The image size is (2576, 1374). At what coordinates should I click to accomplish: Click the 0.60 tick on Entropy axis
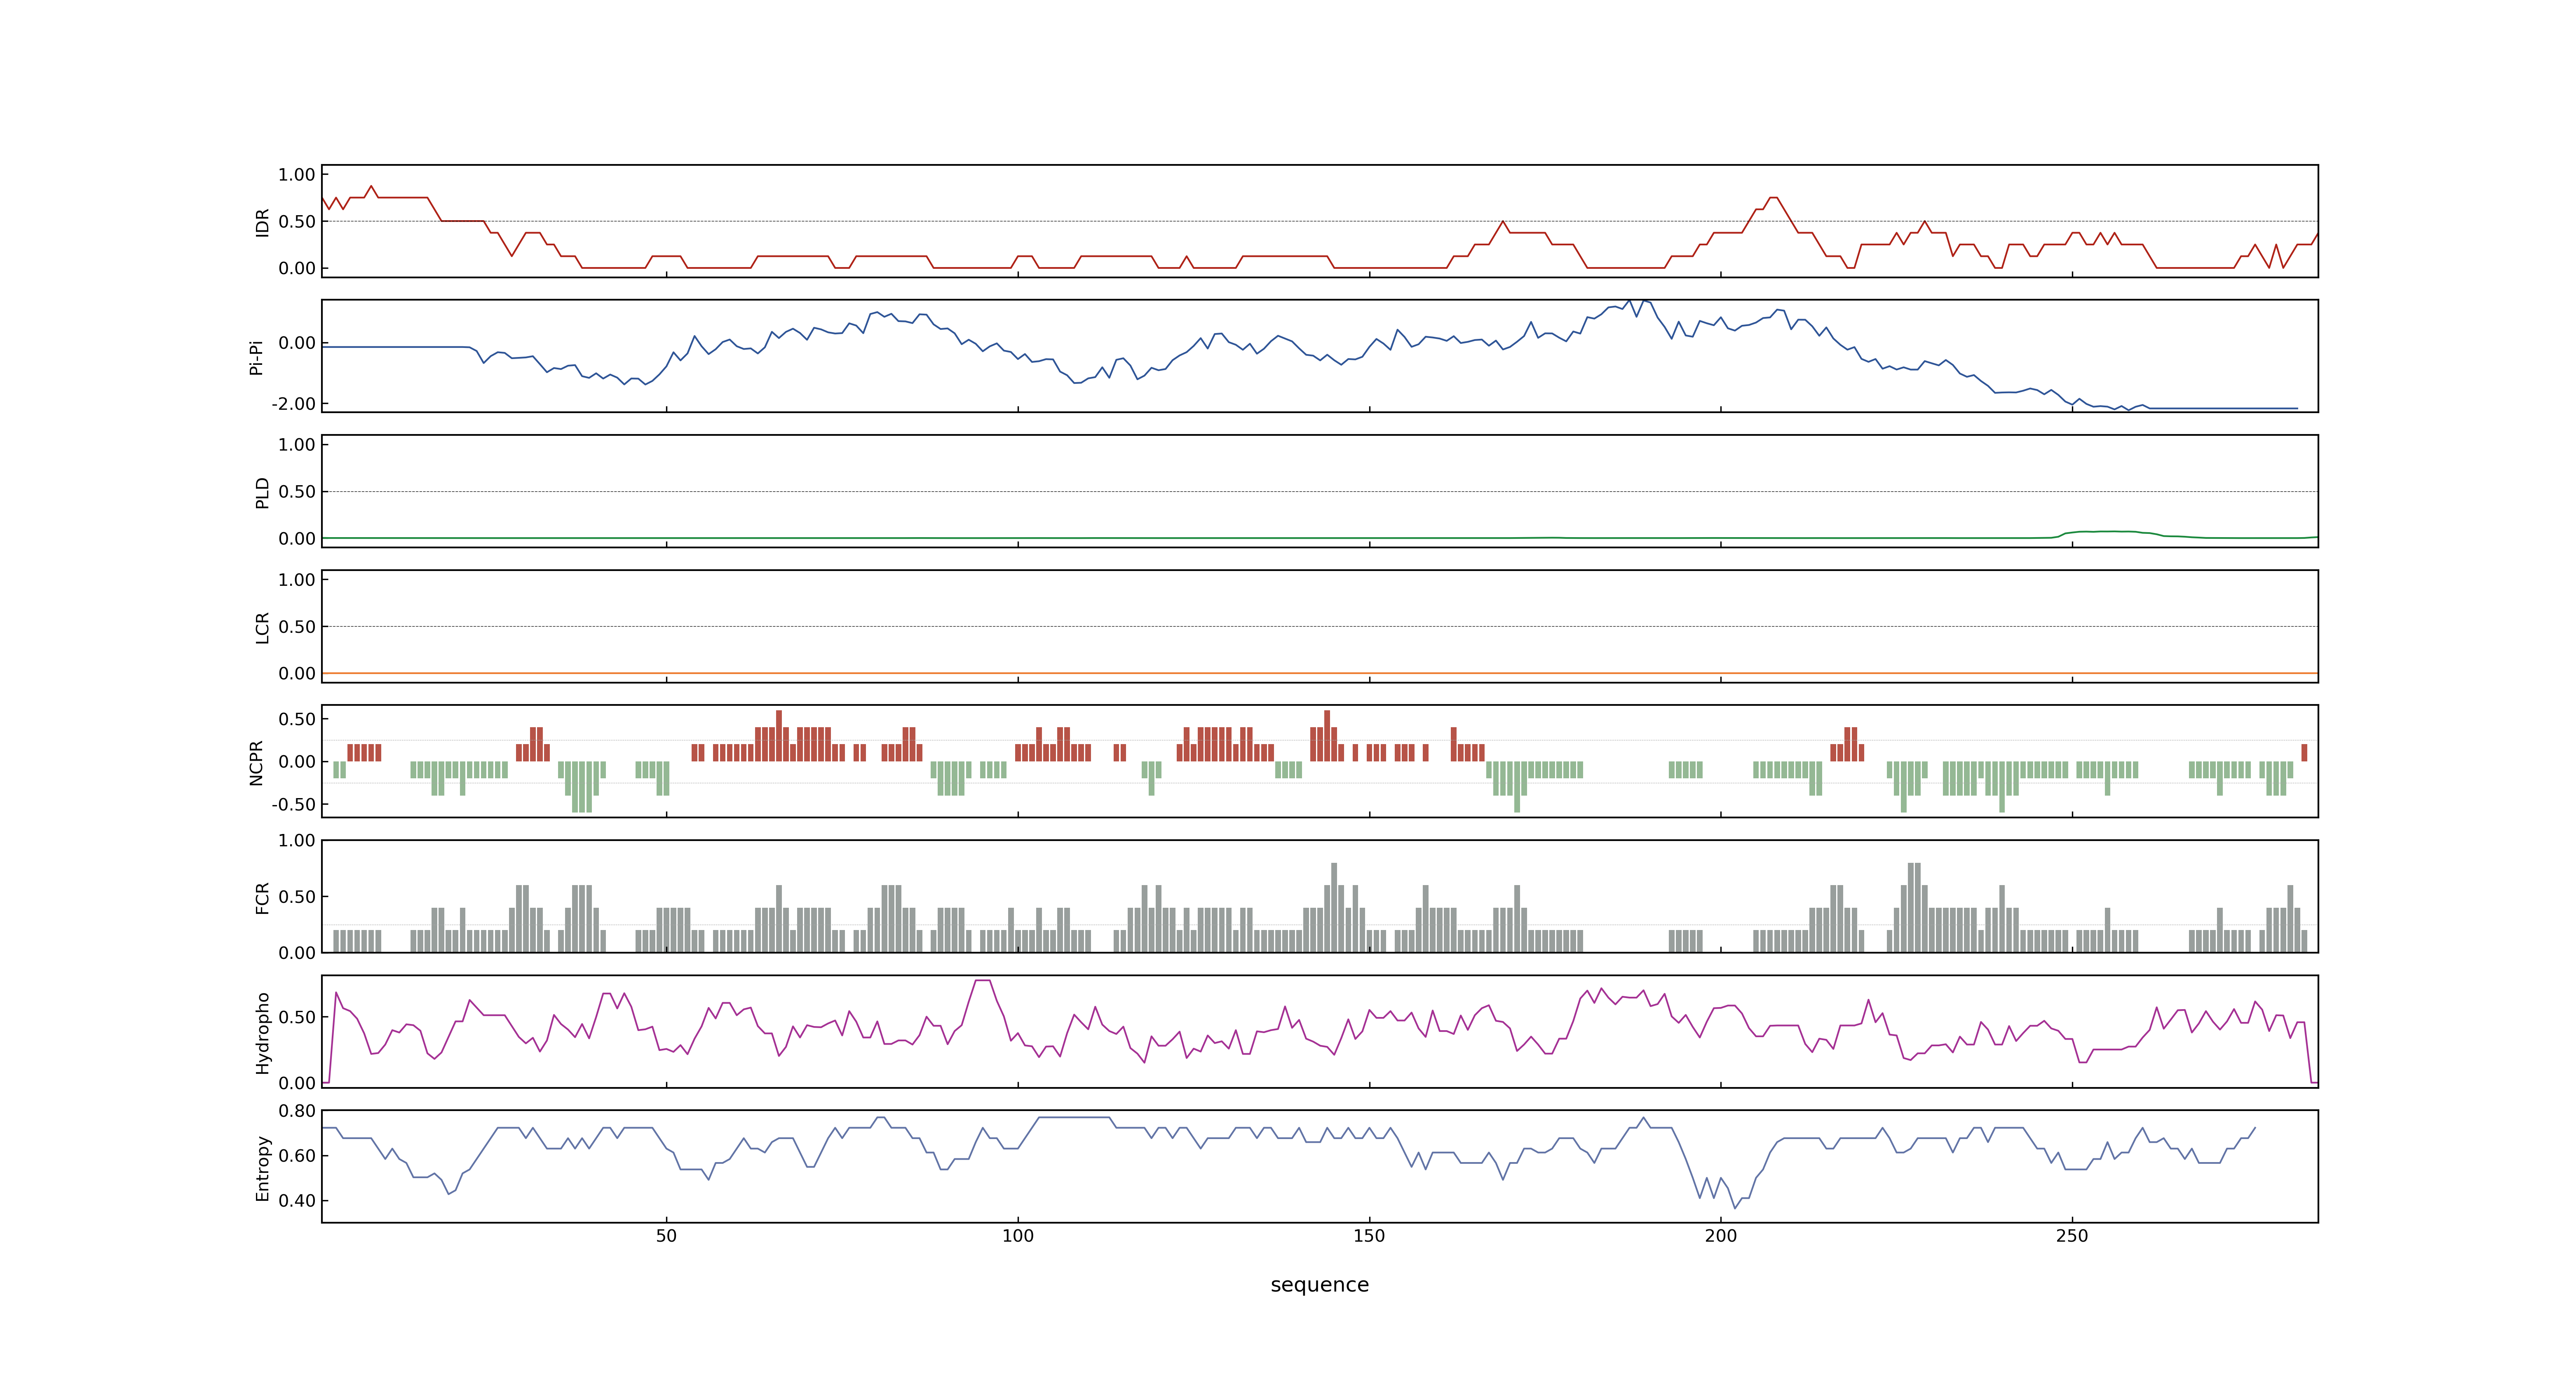297,1156
